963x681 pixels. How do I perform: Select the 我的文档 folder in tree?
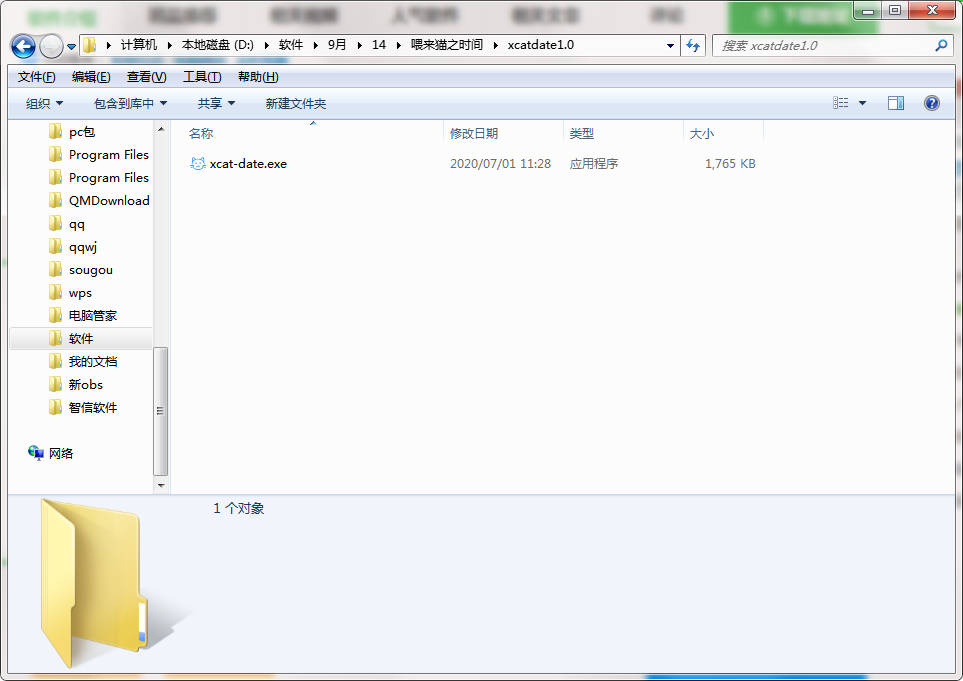click(x=93, y=361)
